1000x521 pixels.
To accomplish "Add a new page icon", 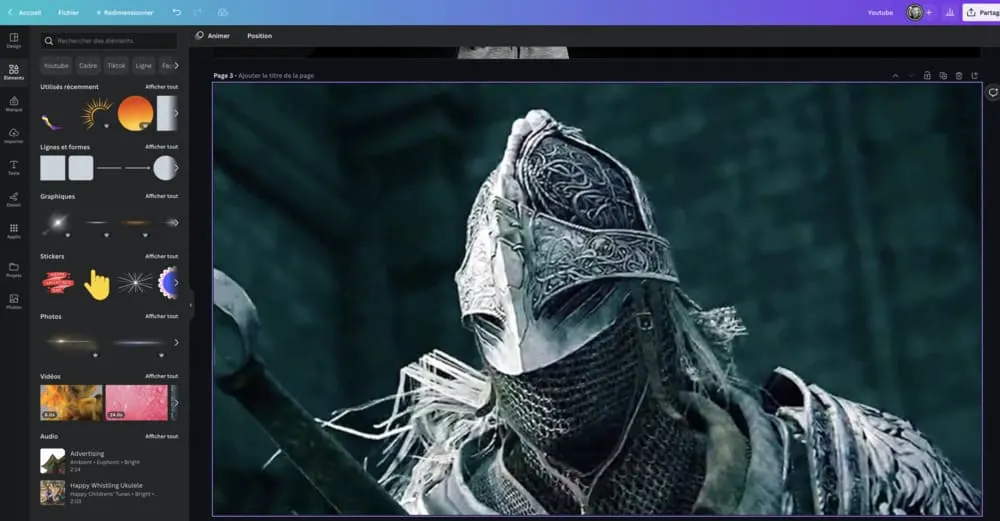I will 975,75.
